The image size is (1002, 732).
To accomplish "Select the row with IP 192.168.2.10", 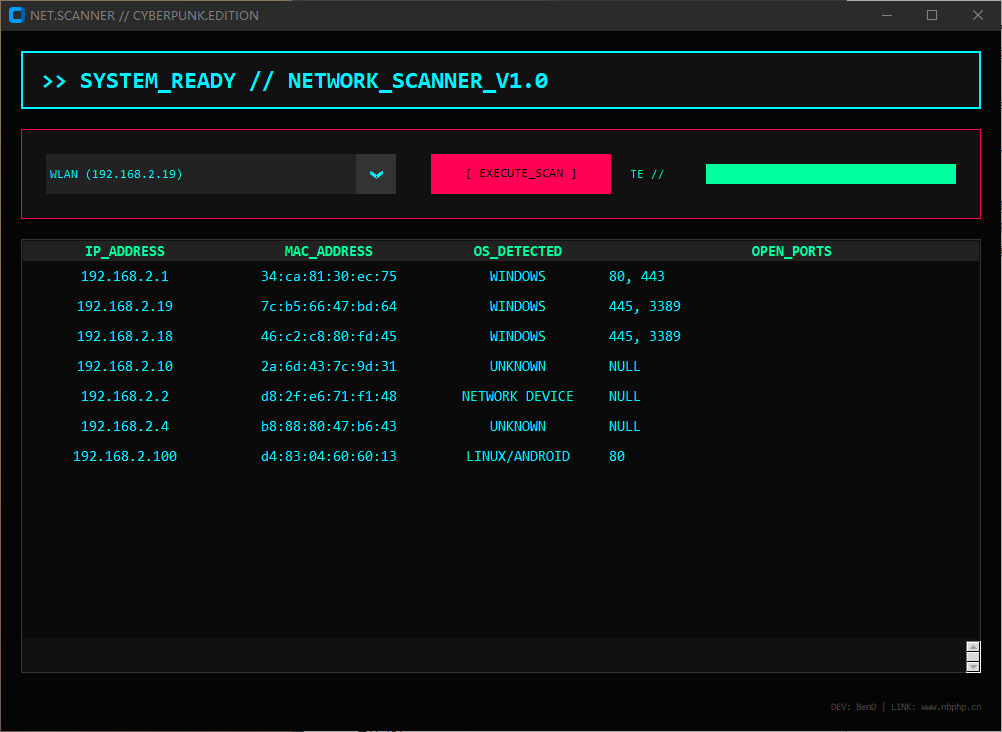I will (x=500, y=366).
